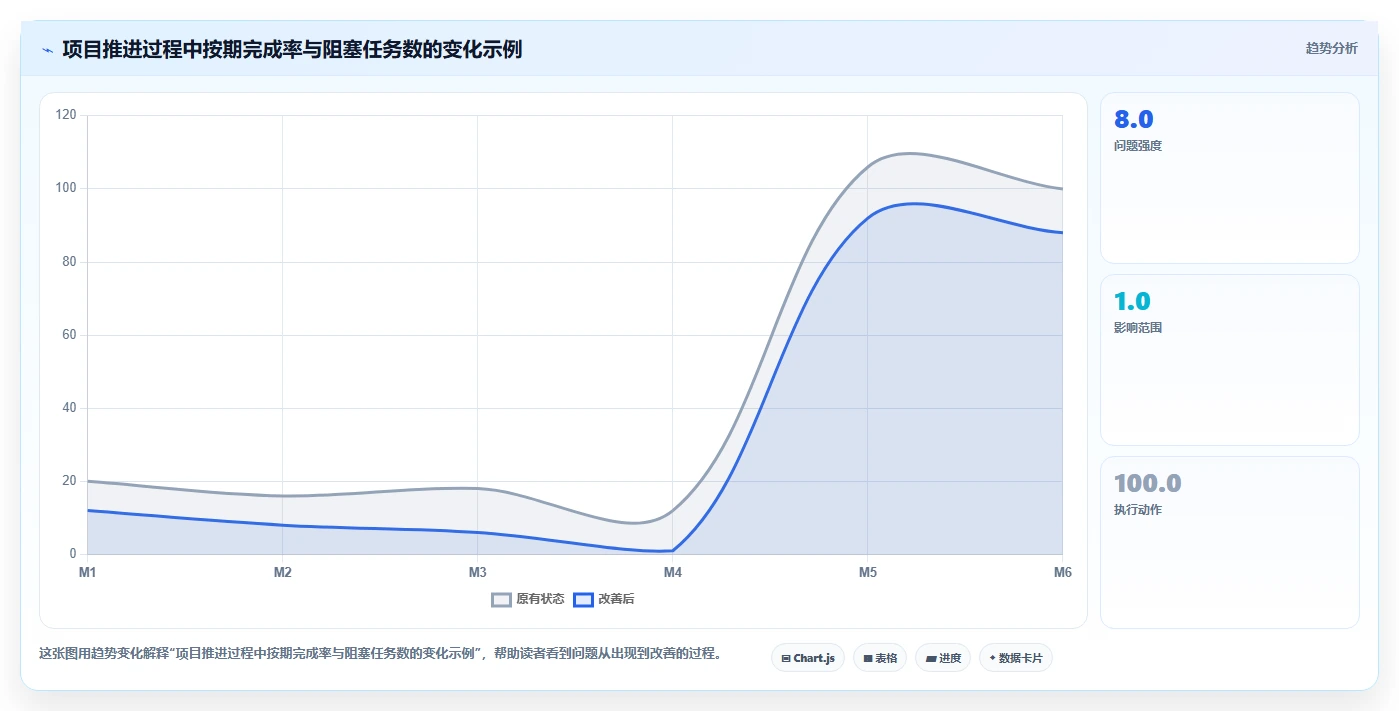Toggle the 原有状态 legend entry

pyautogui.click(x=528, y=599)
